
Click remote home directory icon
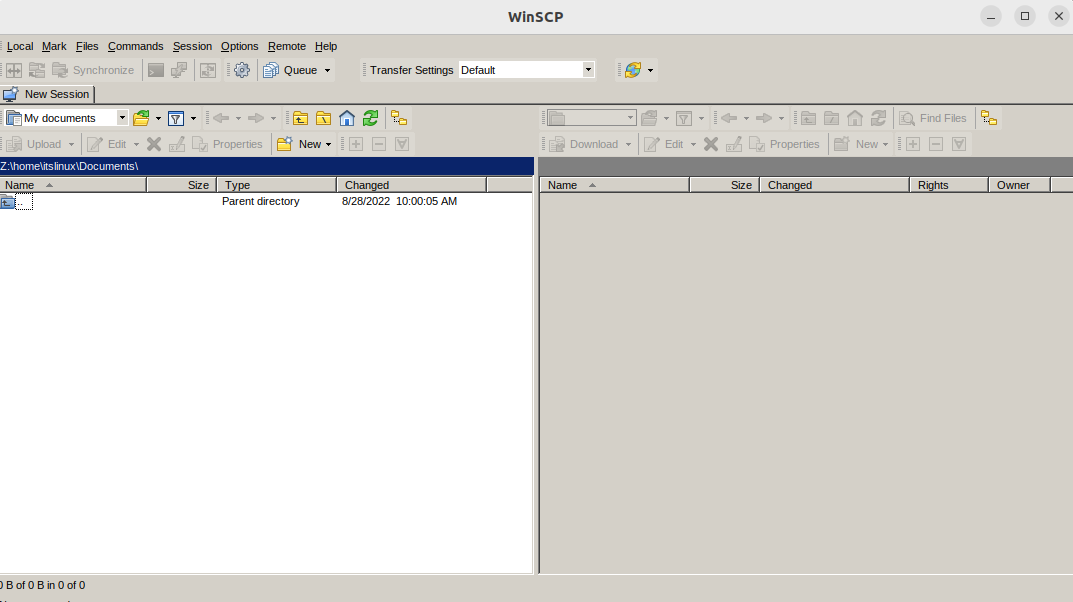coord(855,118)
